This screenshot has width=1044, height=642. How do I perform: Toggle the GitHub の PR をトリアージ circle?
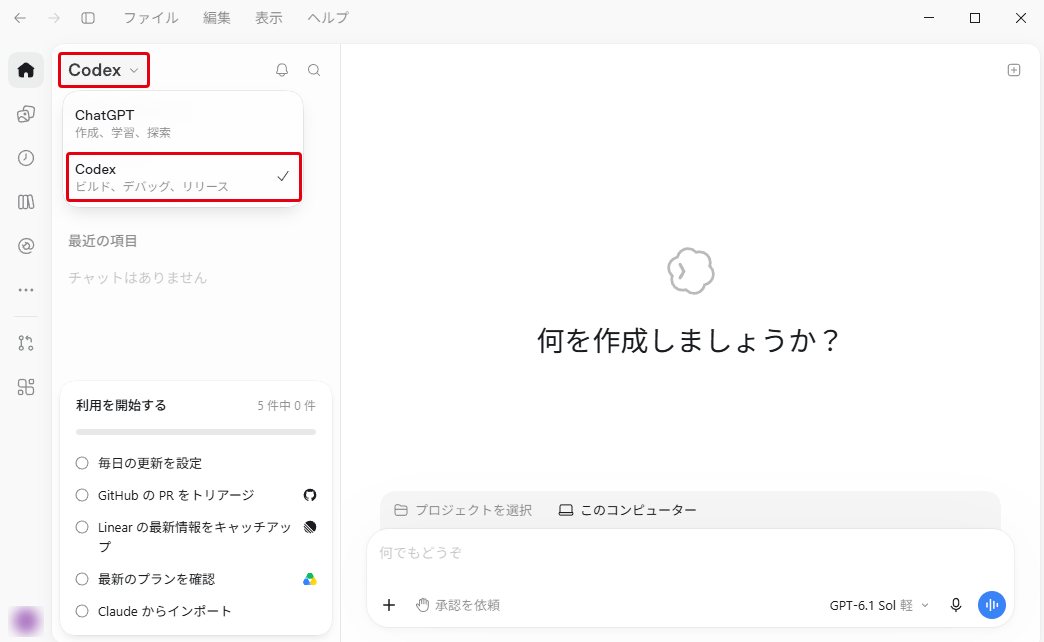[82, 495]
